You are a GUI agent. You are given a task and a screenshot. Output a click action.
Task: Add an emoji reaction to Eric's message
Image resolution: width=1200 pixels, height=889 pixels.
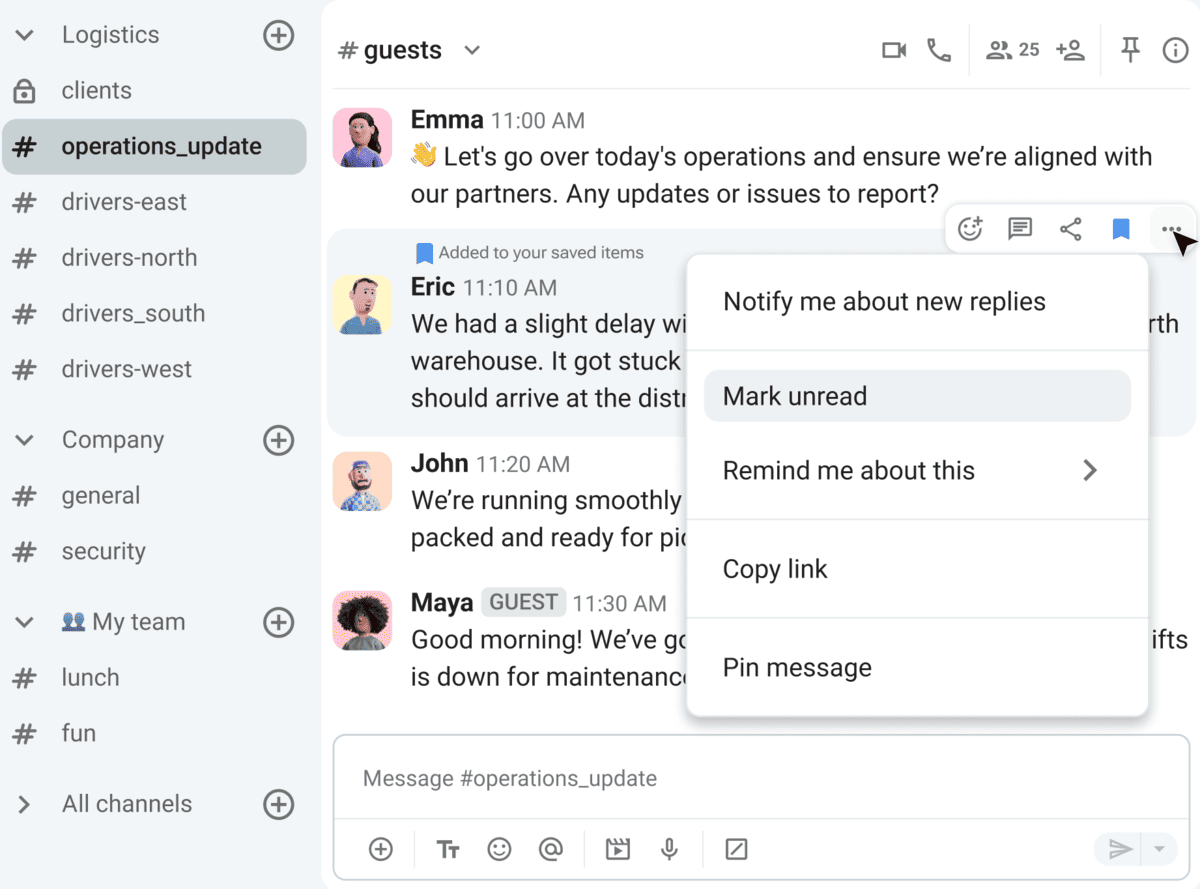[x=969, y=229]
